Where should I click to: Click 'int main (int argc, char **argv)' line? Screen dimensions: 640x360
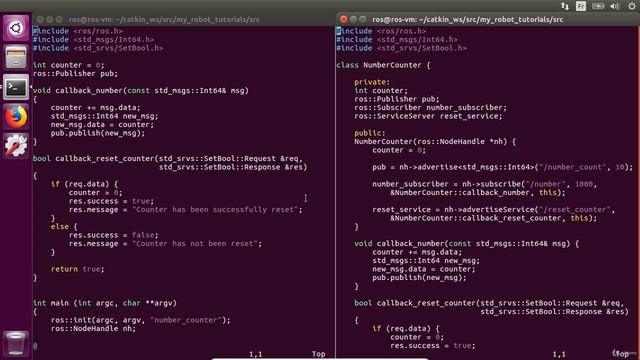coord(105,303)
